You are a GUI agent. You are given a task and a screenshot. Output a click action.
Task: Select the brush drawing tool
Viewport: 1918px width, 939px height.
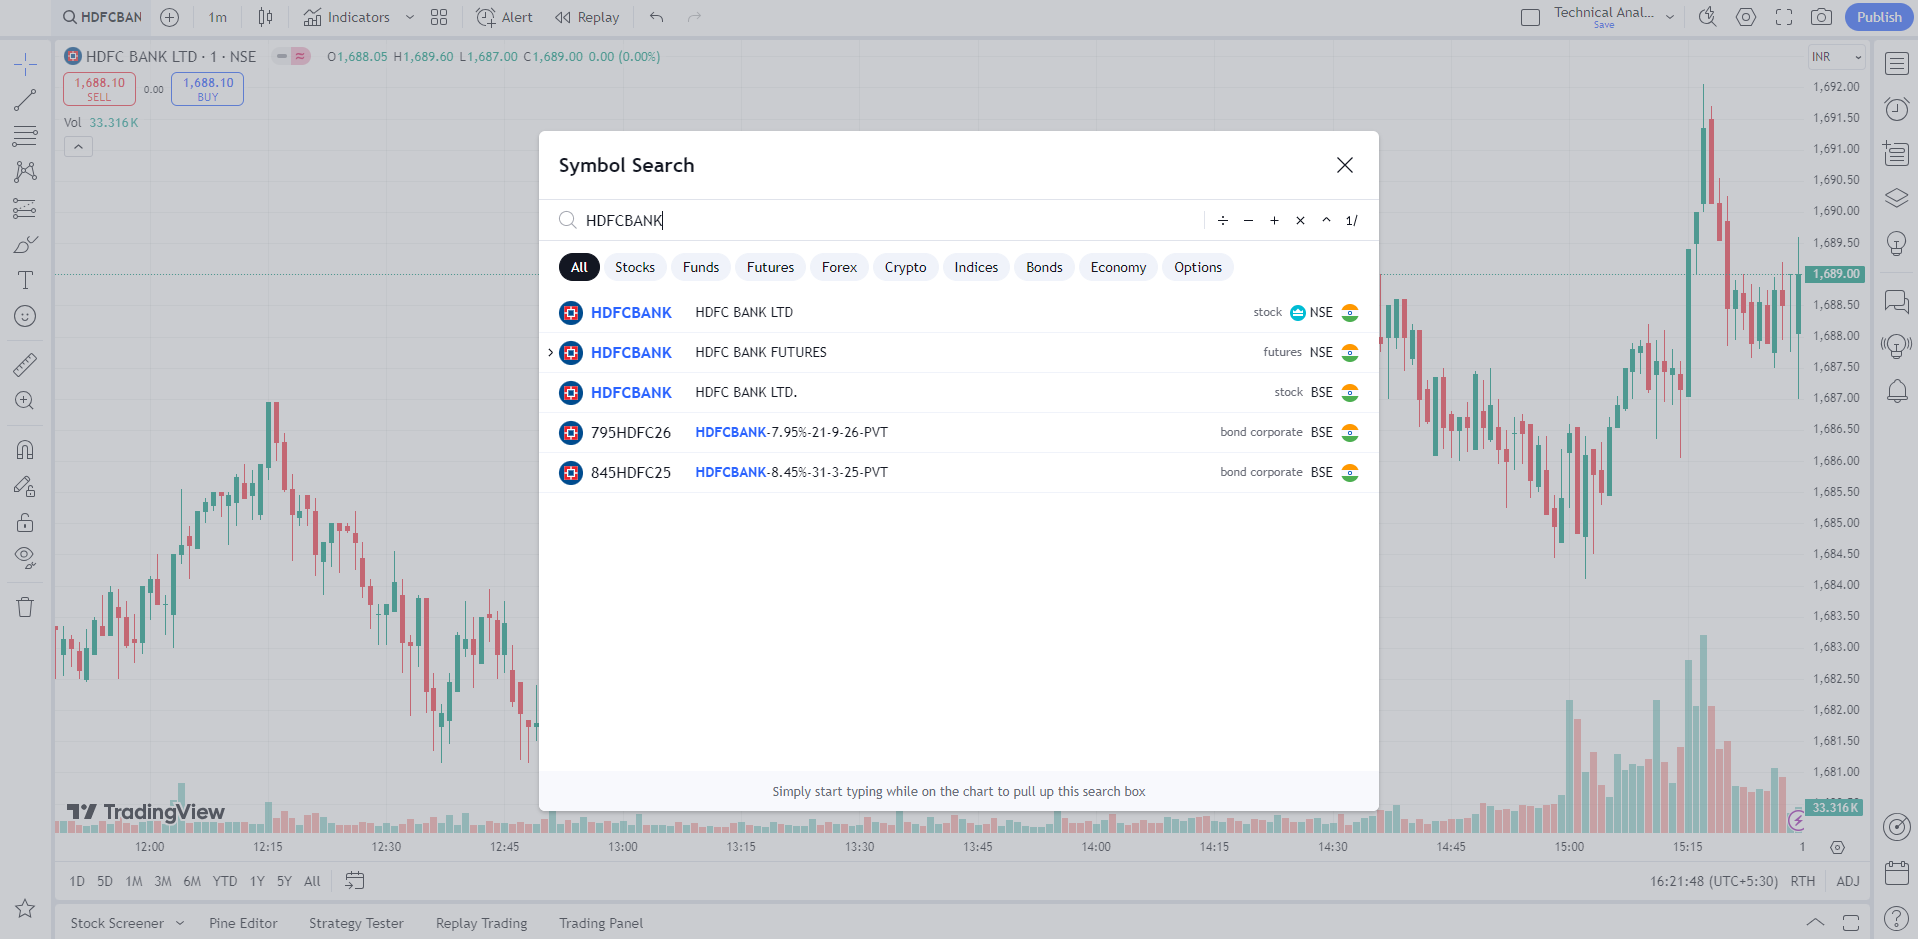(x=25, y=244)
